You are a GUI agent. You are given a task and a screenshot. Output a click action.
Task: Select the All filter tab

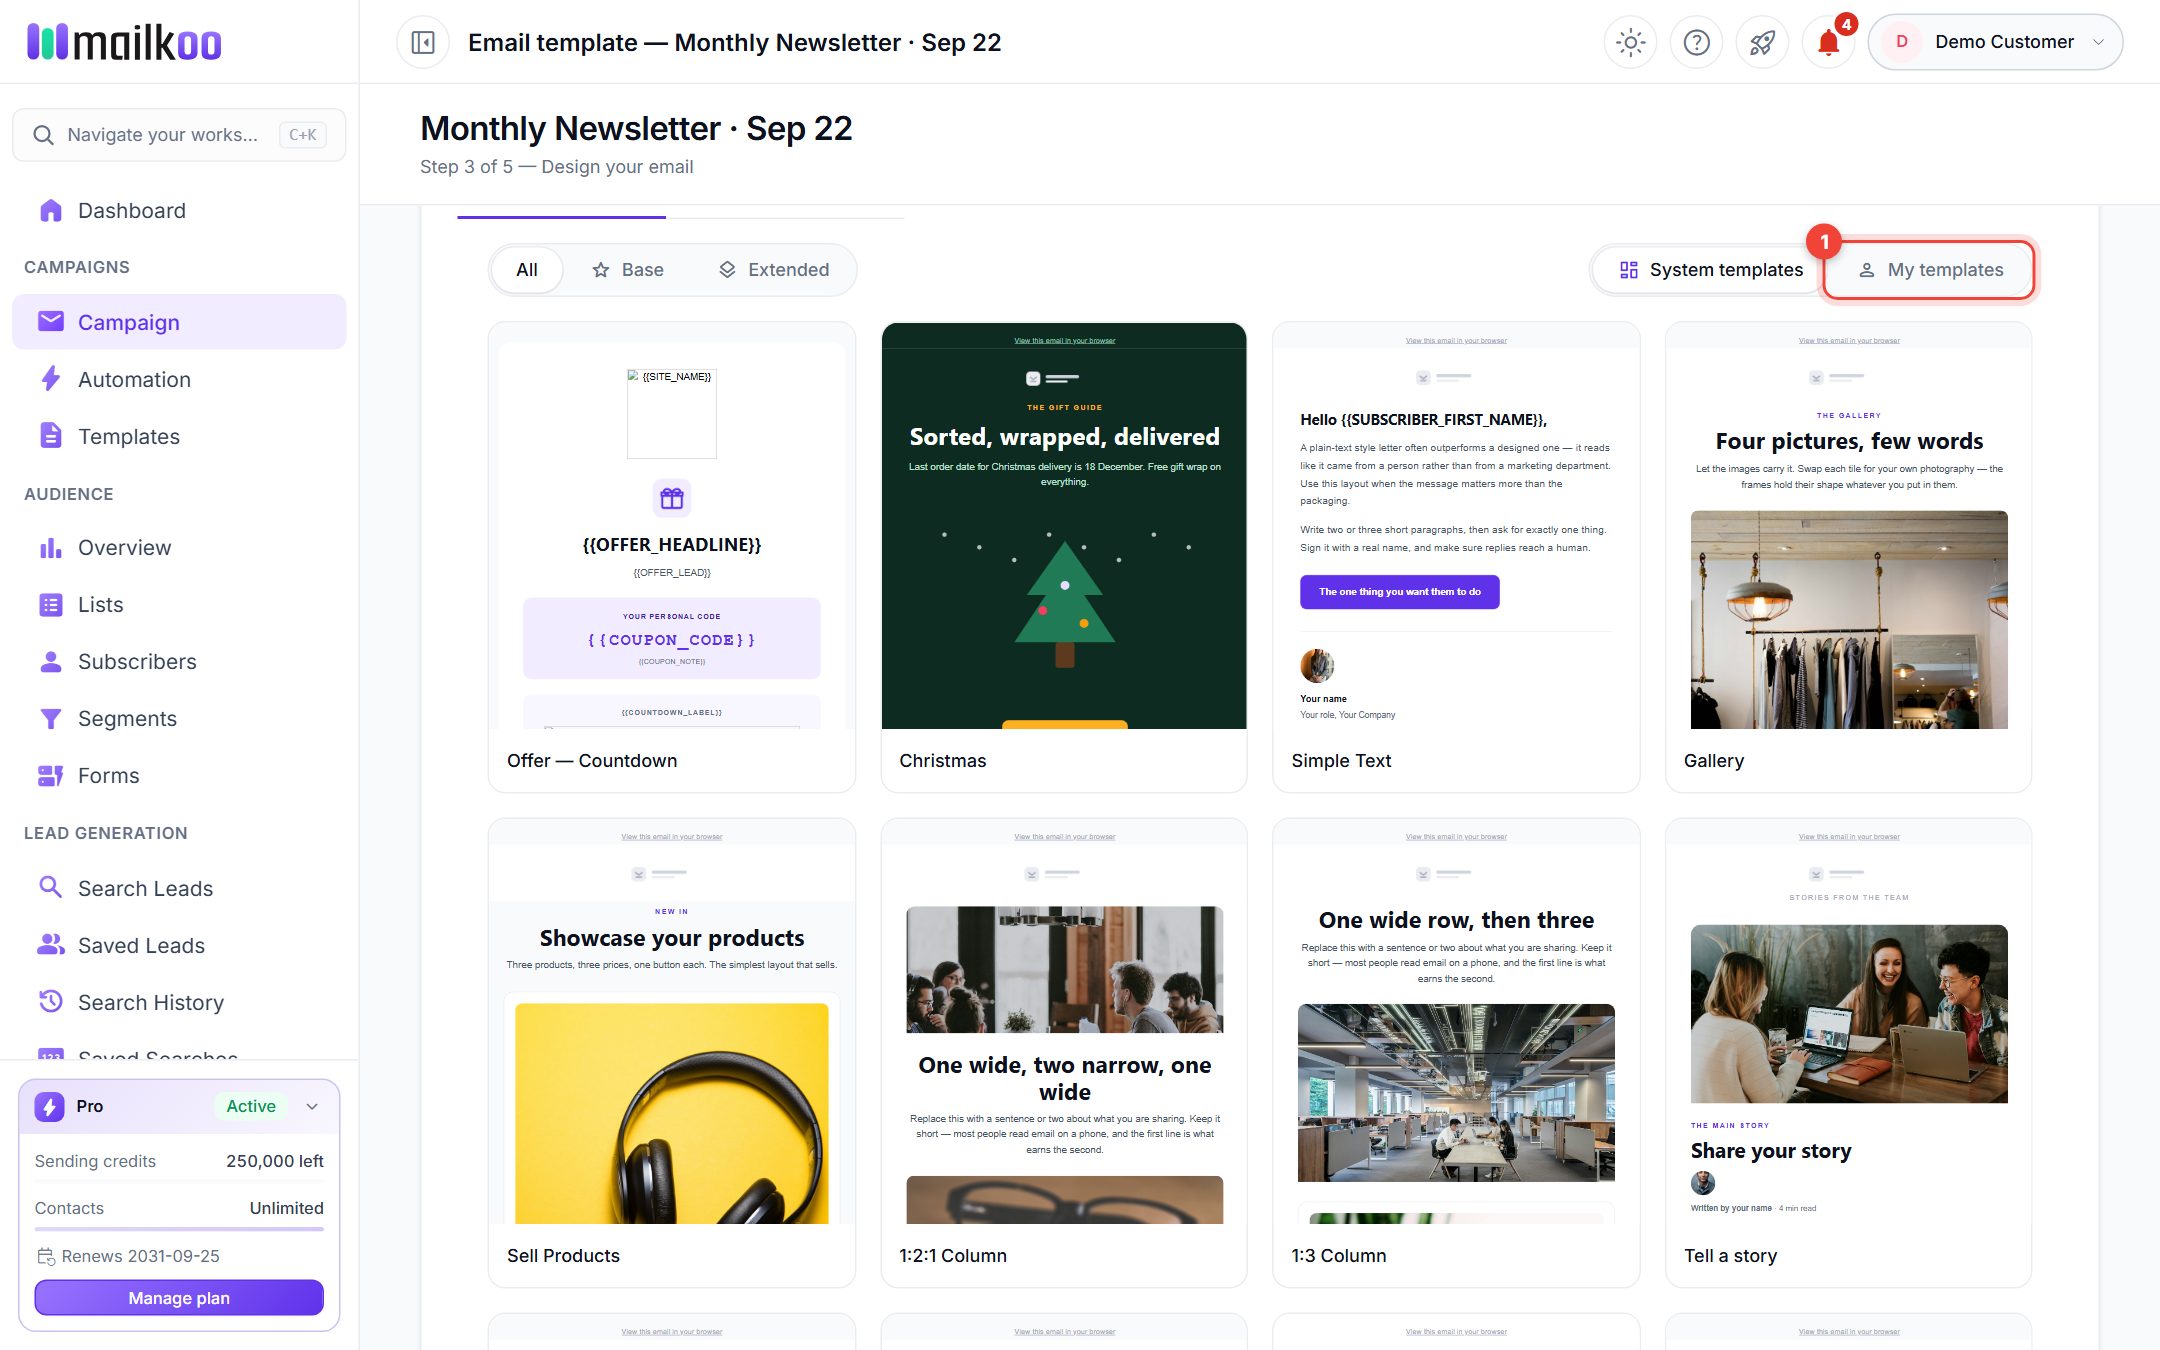(x=527, y=270)
